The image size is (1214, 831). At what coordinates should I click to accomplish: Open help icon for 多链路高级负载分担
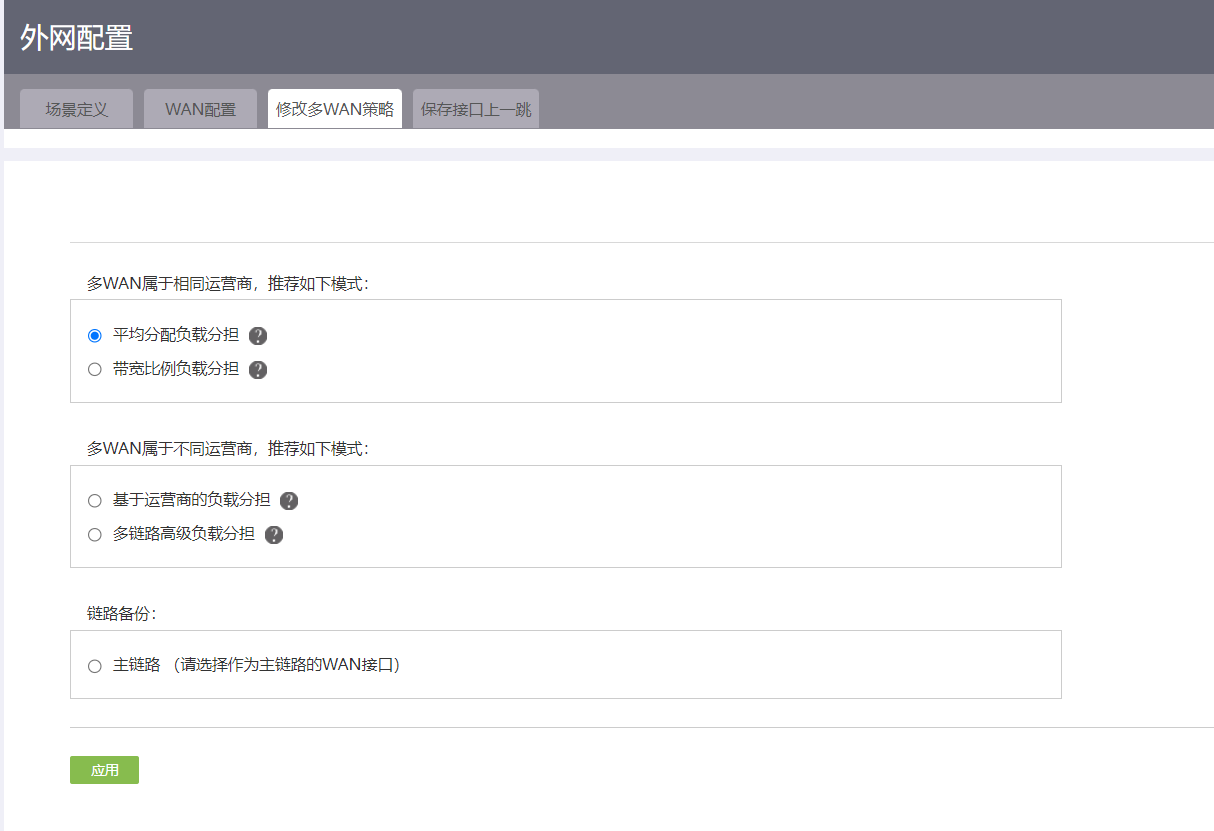(x=274, y=535)
